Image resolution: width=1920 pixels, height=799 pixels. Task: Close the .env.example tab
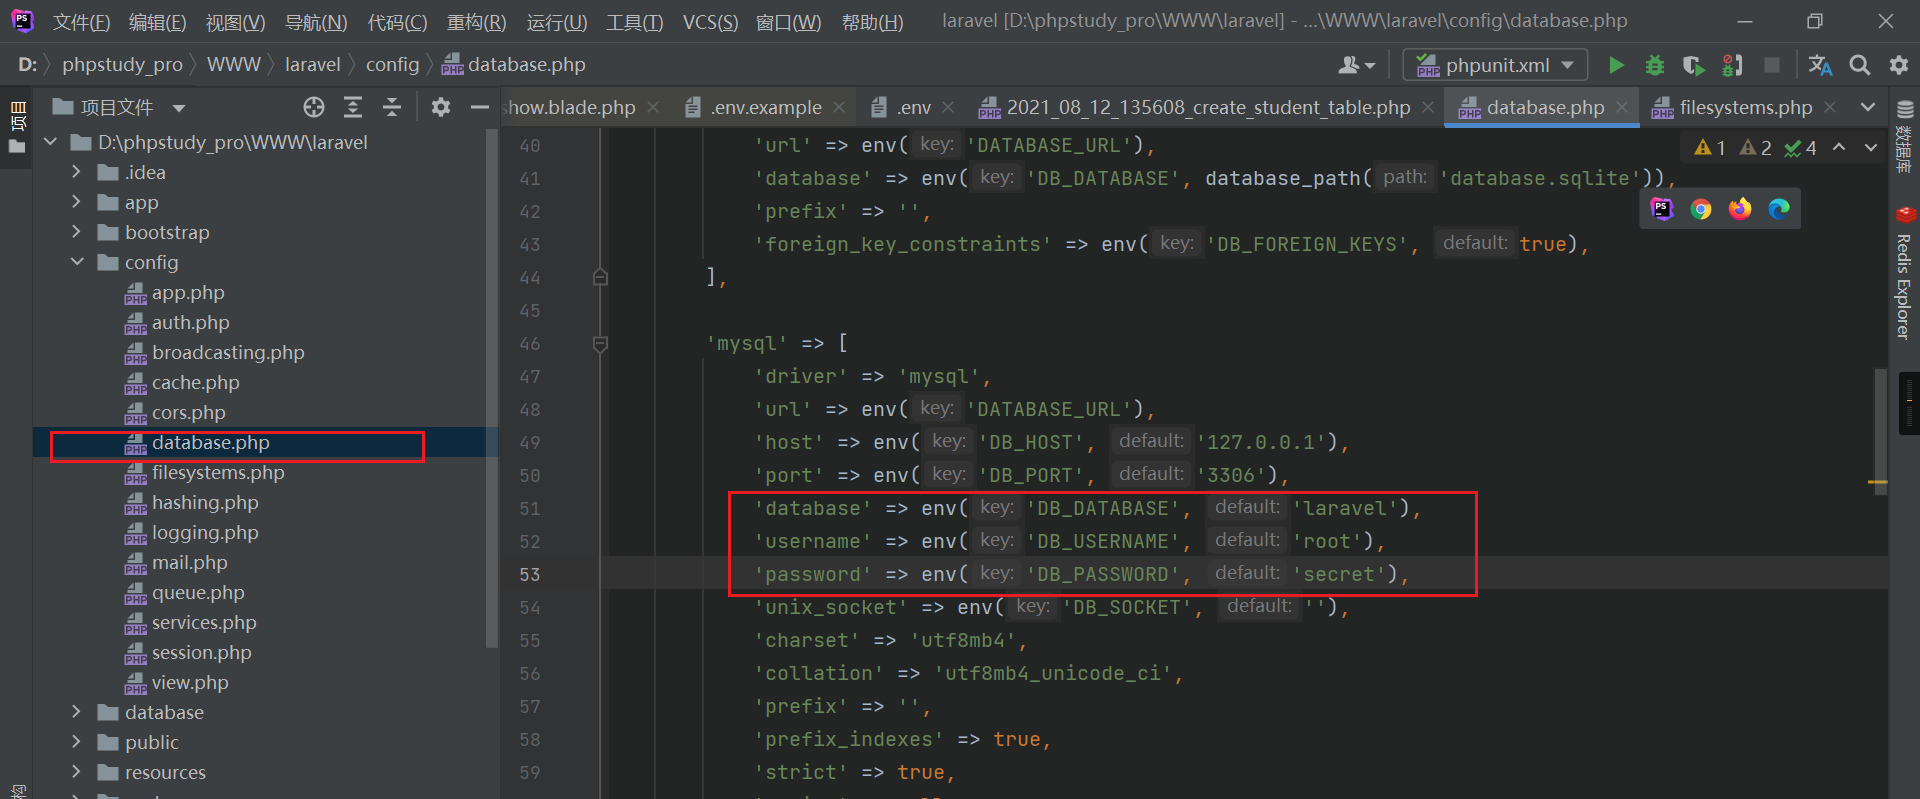pyautogui.click(x=839, y=107)
